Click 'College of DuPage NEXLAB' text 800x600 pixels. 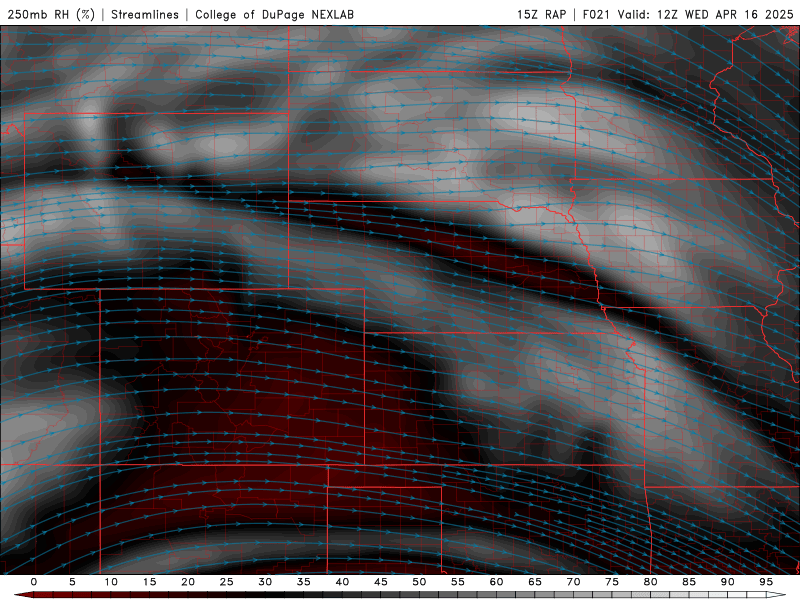coord(274,14)
